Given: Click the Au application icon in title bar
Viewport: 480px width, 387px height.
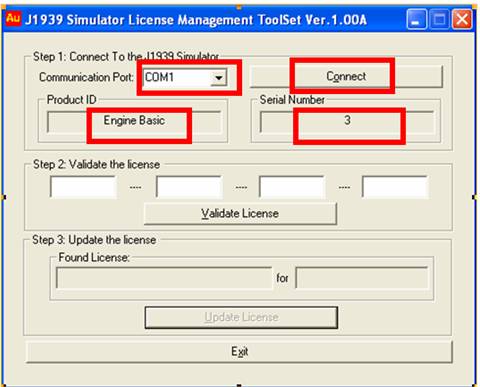Looking at the screenshot, I should [x=13, y=18].
